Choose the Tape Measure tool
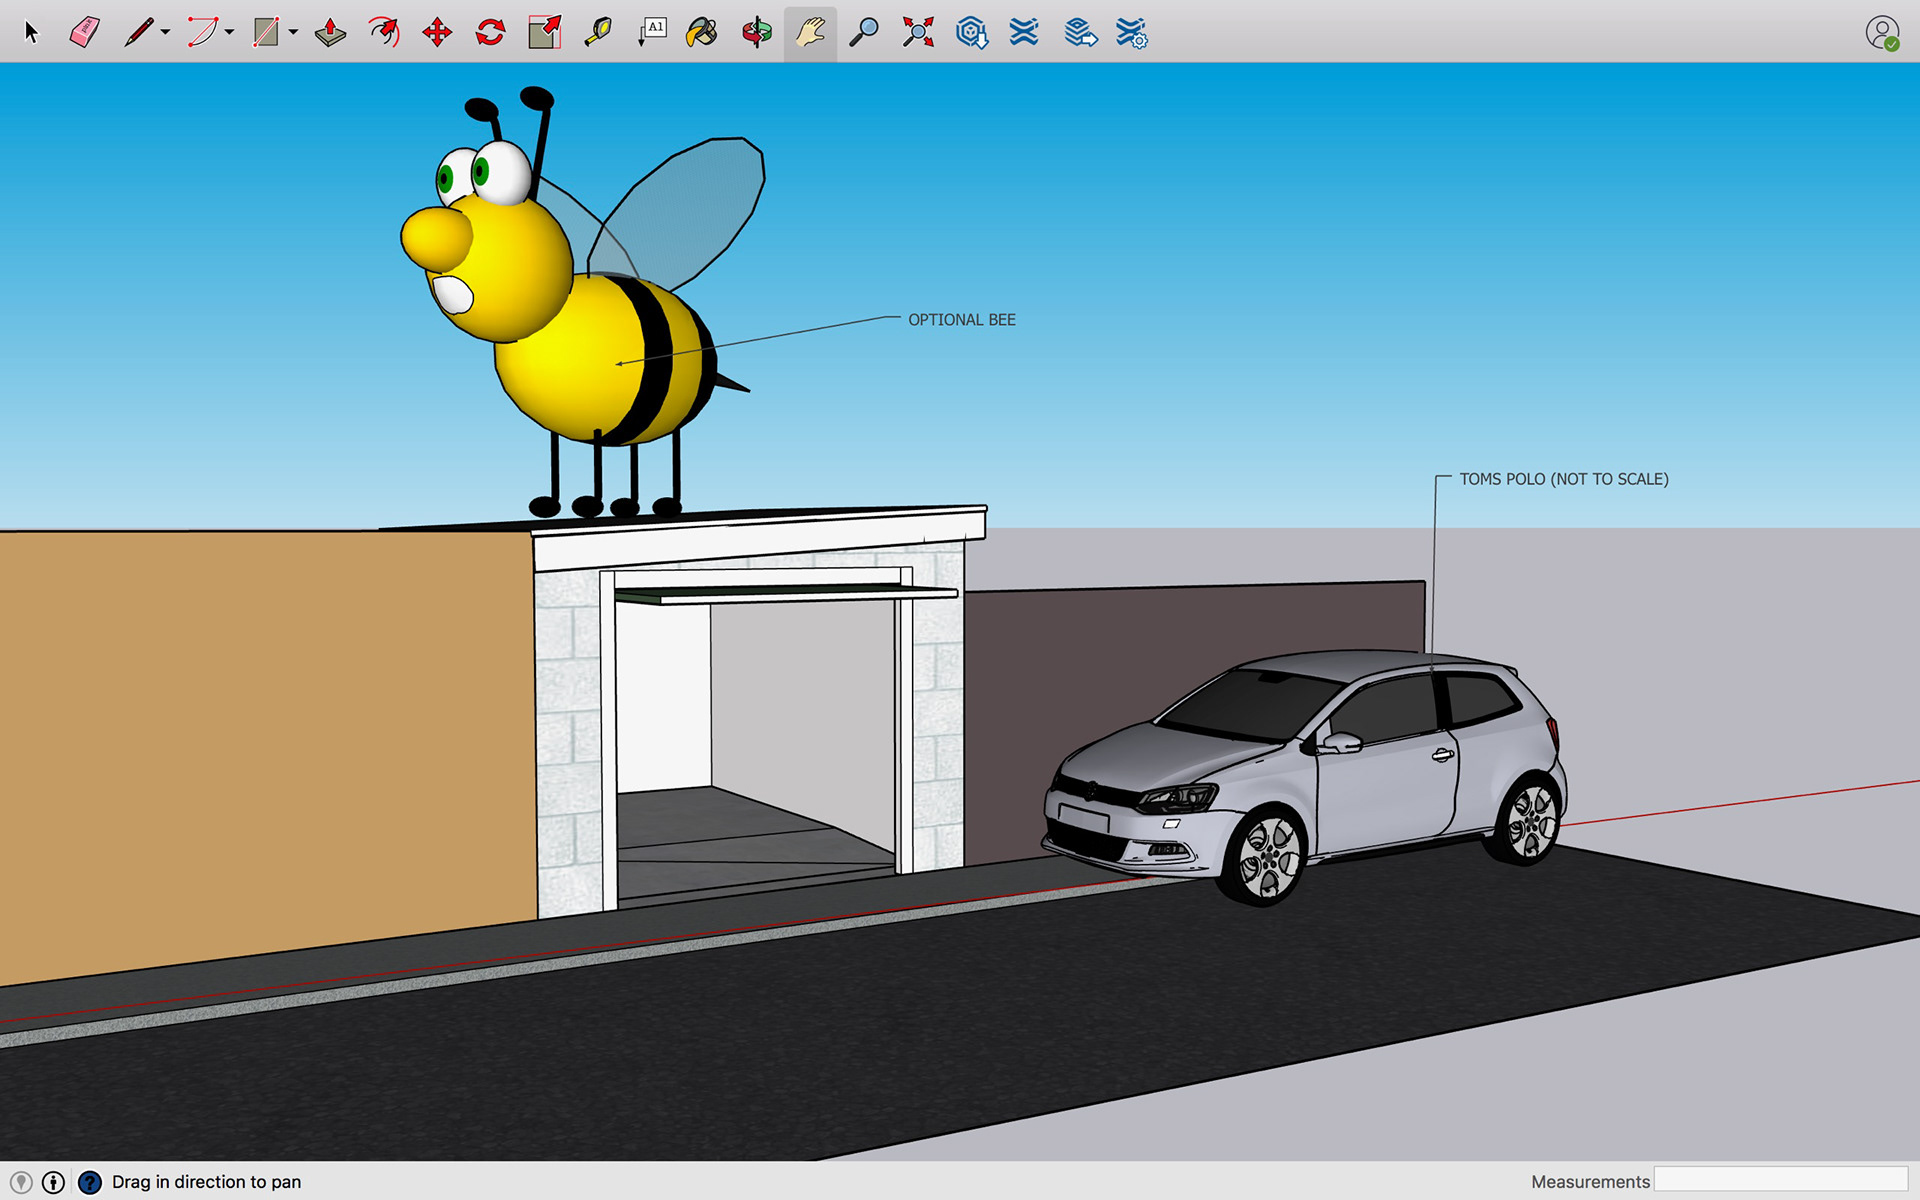The image size is (1920, 1200). (598, 33)
